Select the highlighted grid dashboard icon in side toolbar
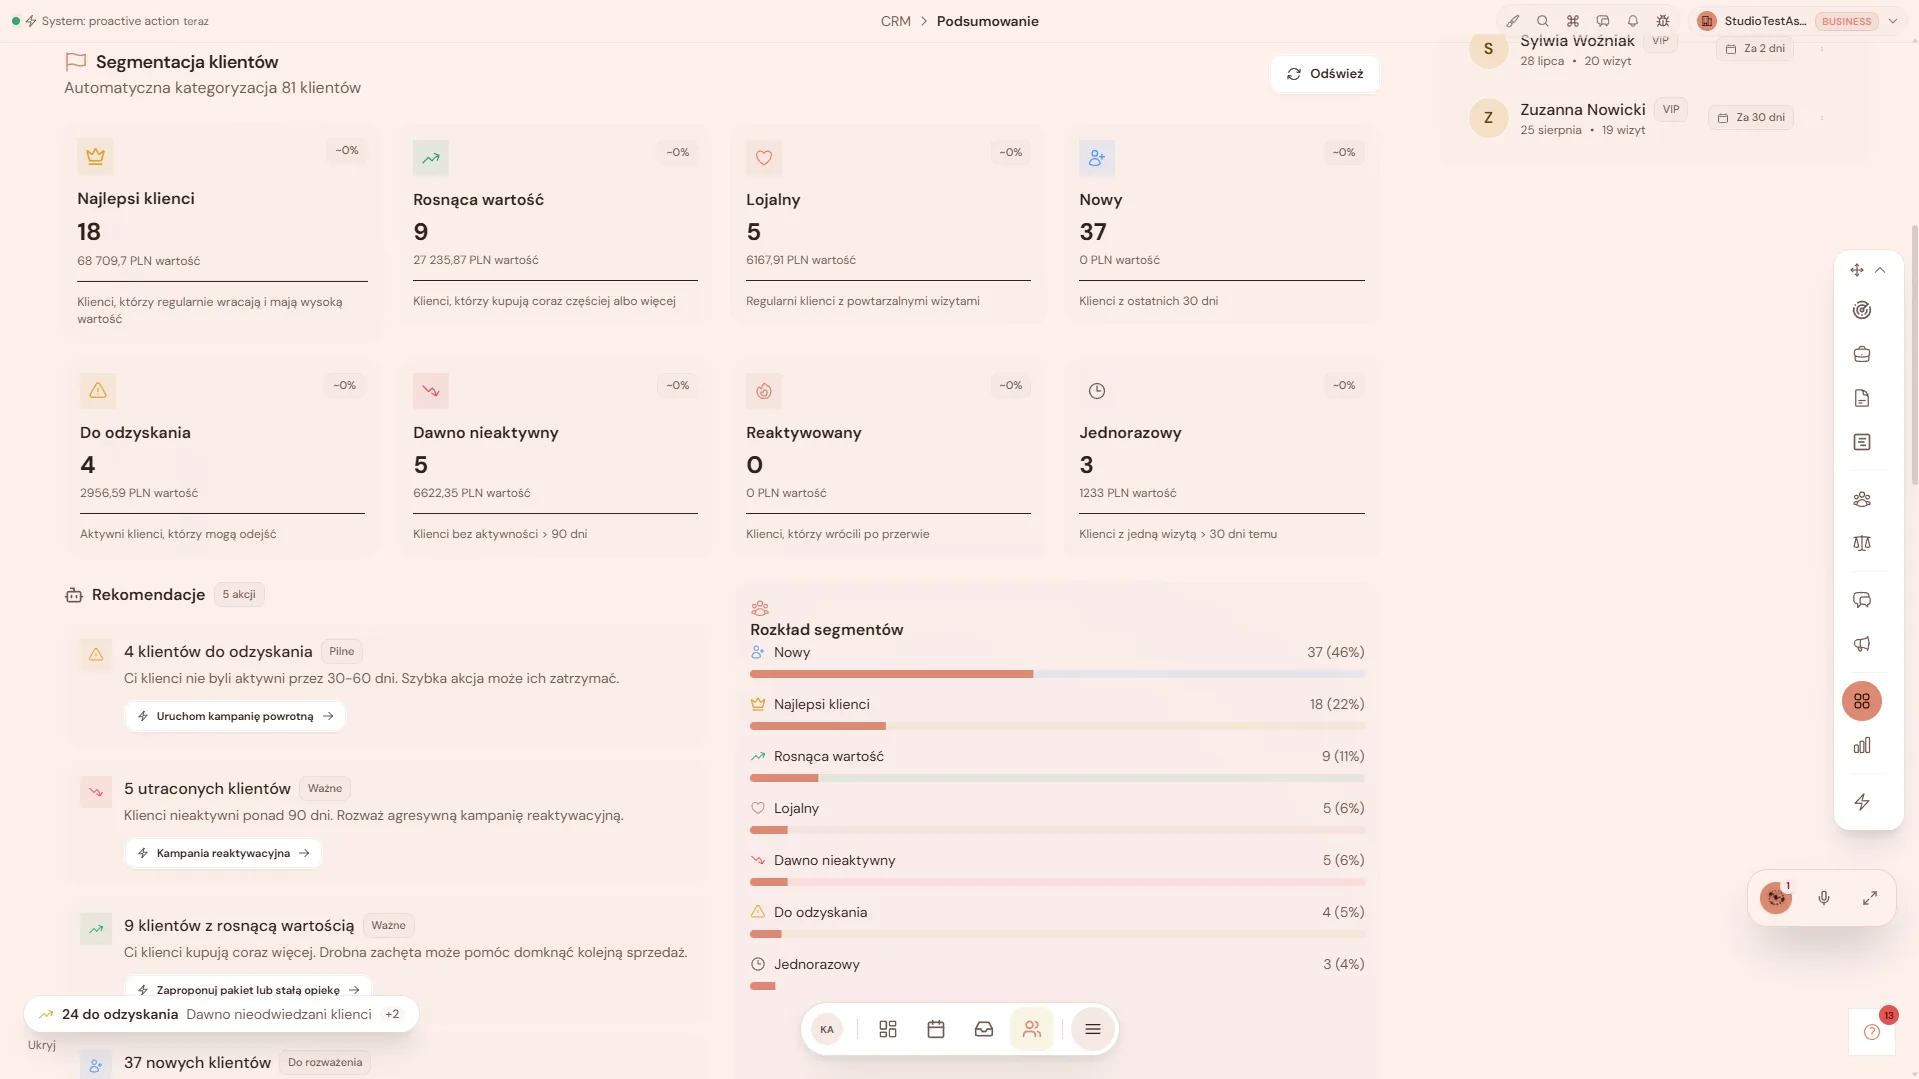This screenshot has height=1079, width=1919. tap(1862, 701)
